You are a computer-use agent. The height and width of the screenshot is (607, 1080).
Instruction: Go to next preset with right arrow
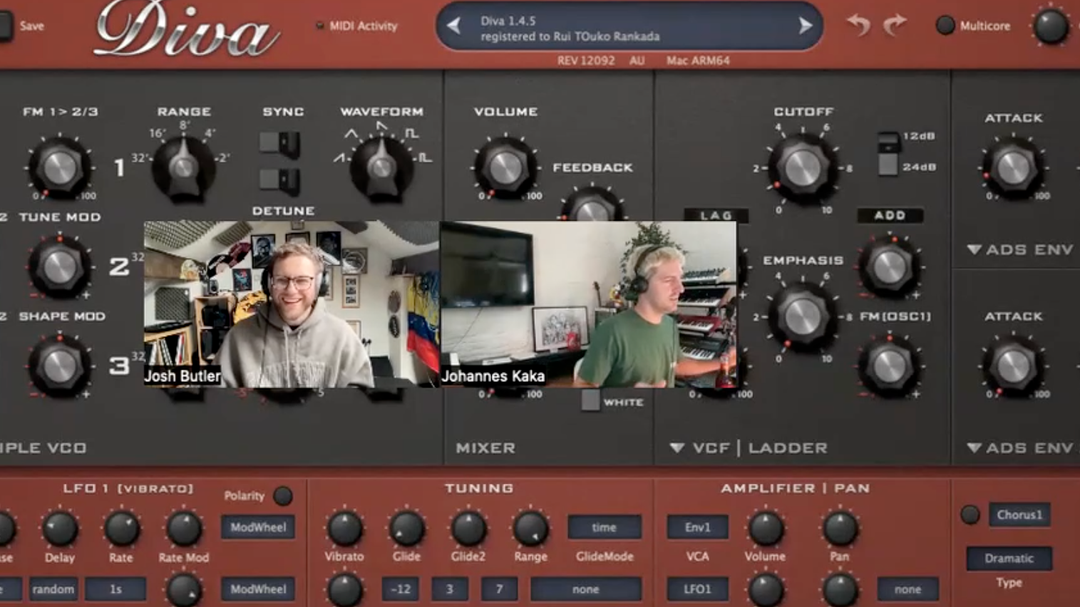[805, 26]
